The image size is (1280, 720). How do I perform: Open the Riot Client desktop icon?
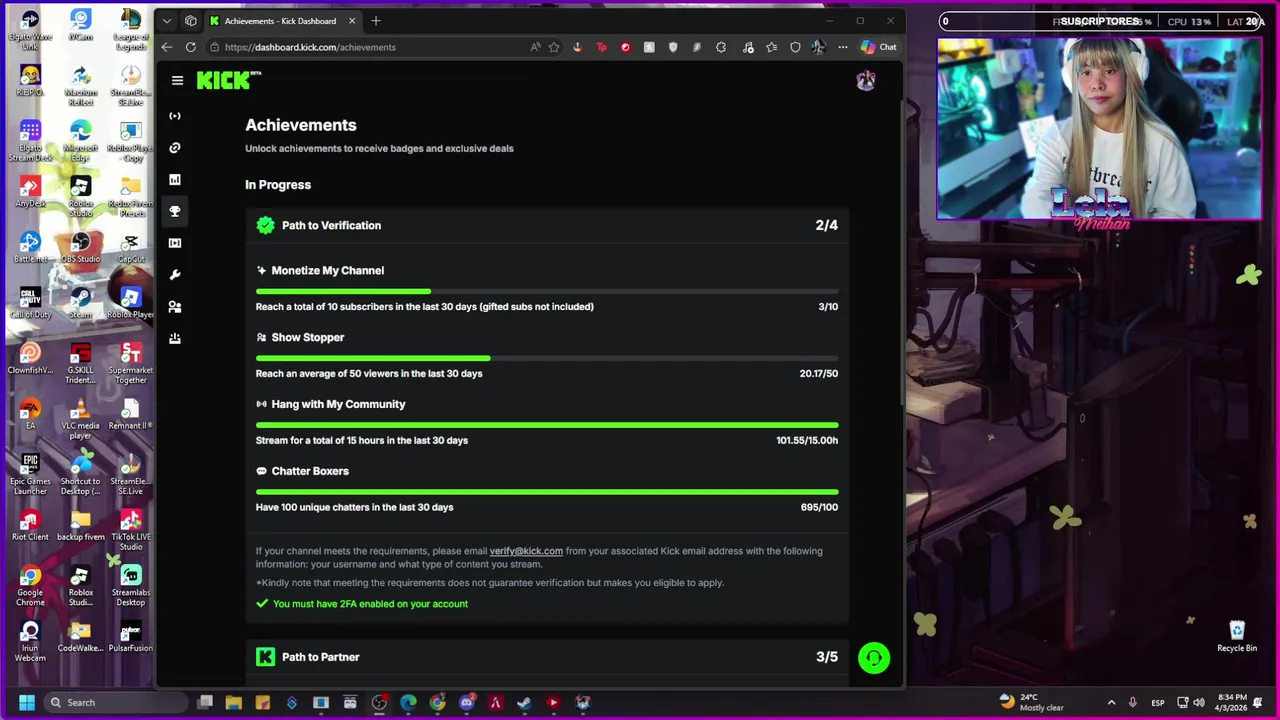(30, 526)
